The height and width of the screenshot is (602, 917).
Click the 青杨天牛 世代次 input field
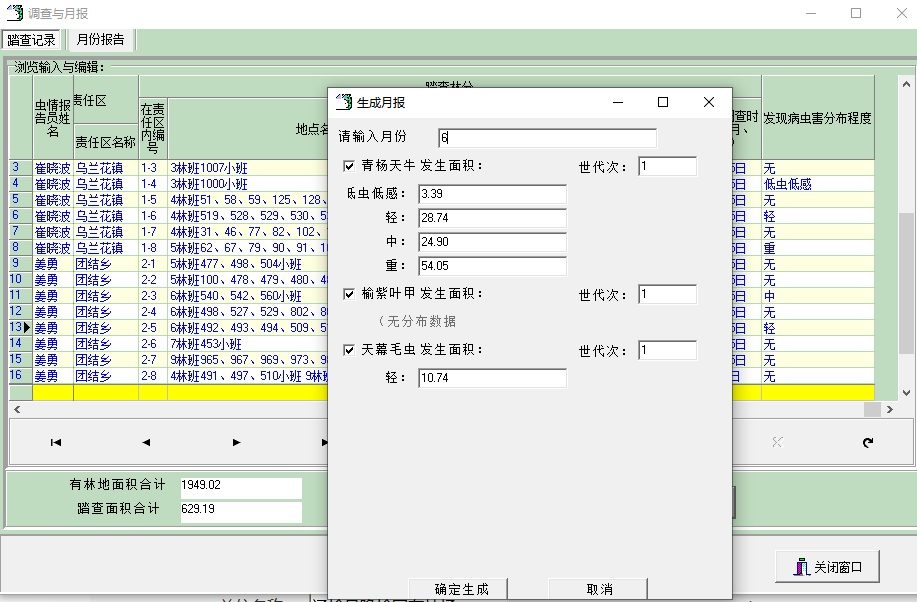click(x=667, y=166)
